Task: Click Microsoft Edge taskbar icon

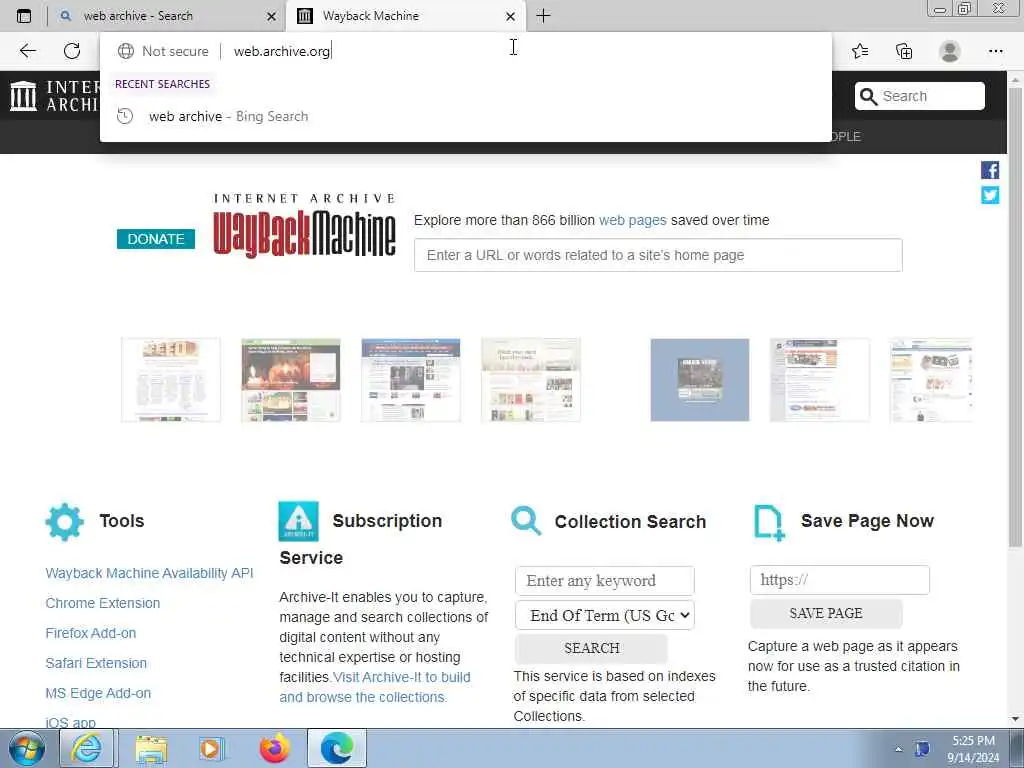Action: tap(337, 748)
